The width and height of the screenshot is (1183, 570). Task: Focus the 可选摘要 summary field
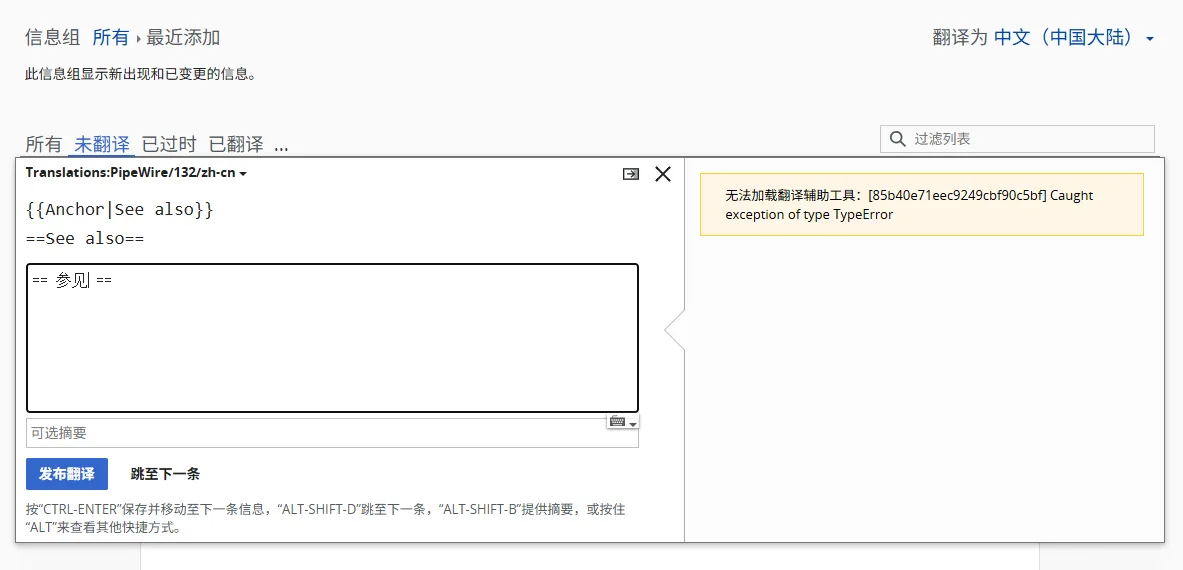[333, 433]
